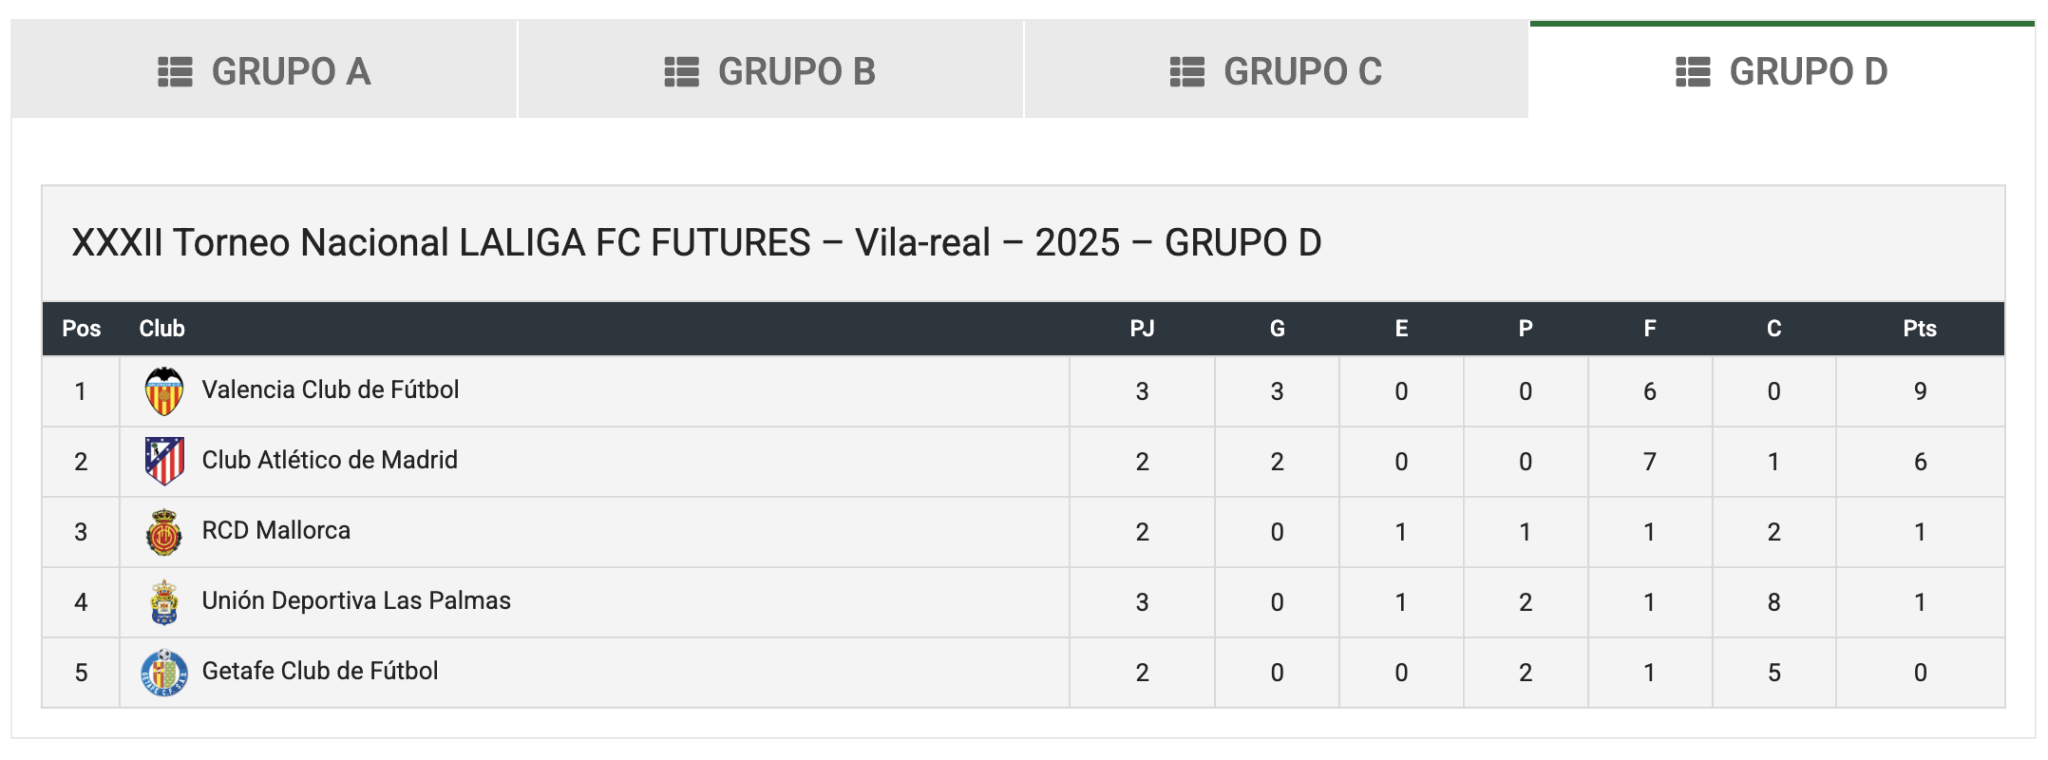The width and height of the screenshot is (2048, 760).
Task: Click the Valencia Club de Fútbol crest
Action: pyautogui.click(x=164, y=391)
